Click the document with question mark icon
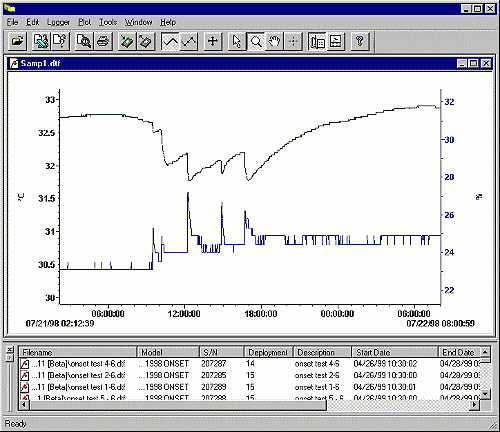 pos(60,41)
